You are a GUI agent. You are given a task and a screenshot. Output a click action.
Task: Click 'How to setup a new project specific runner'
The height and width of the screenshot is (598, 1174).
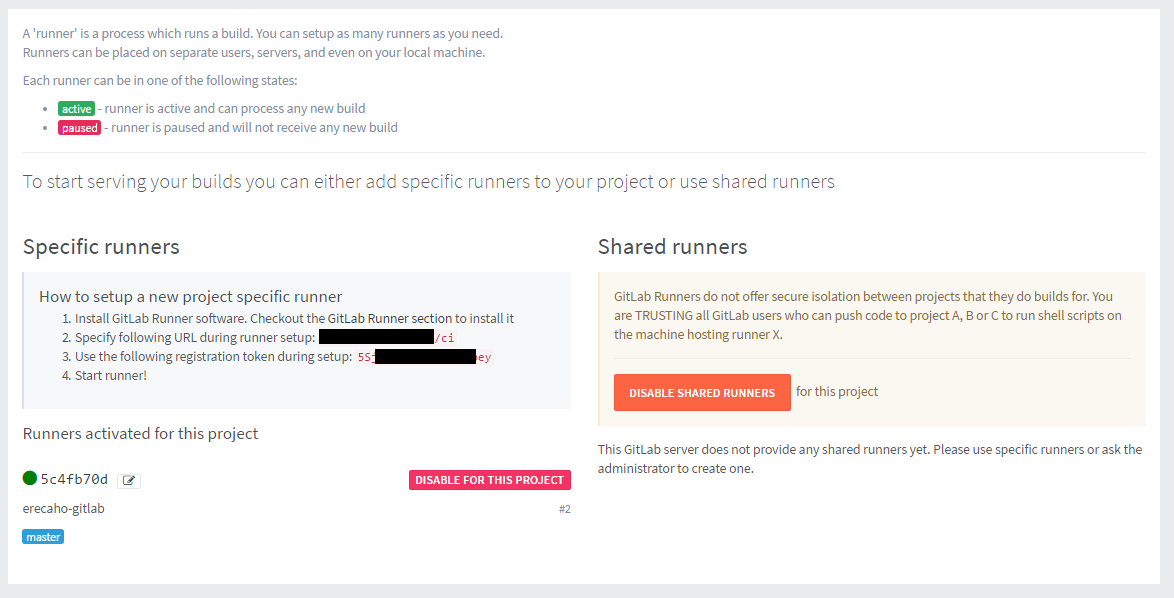point(190,296)
